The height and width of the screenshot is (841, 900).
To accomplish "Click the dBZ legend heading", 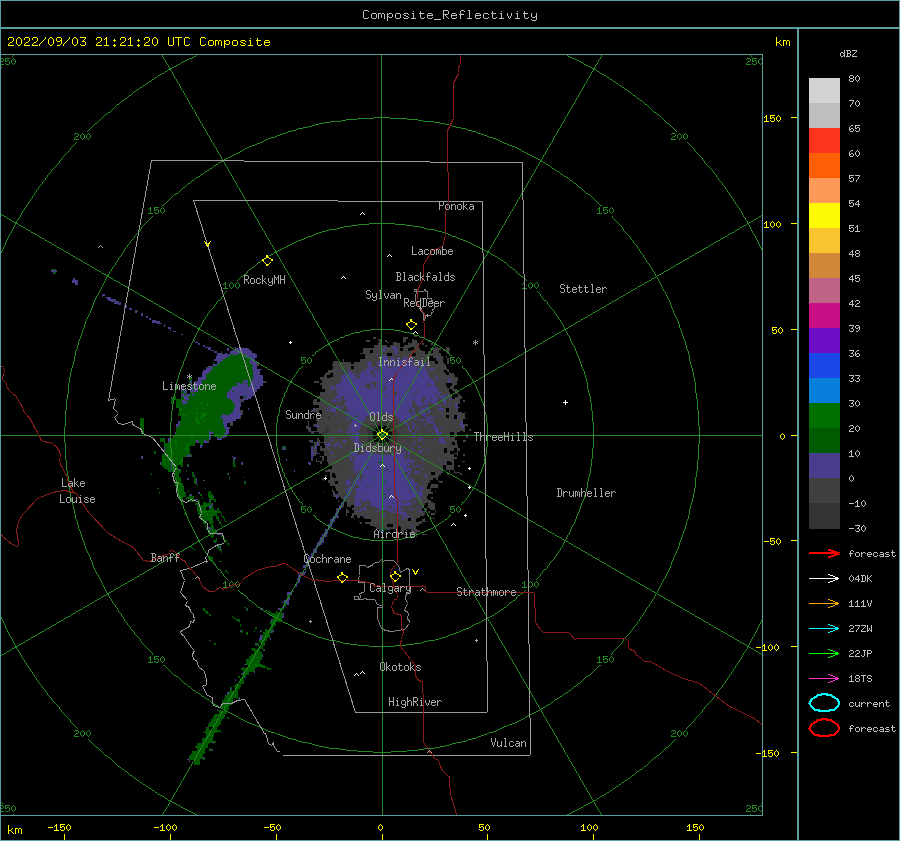I will [x=848, y=53].
